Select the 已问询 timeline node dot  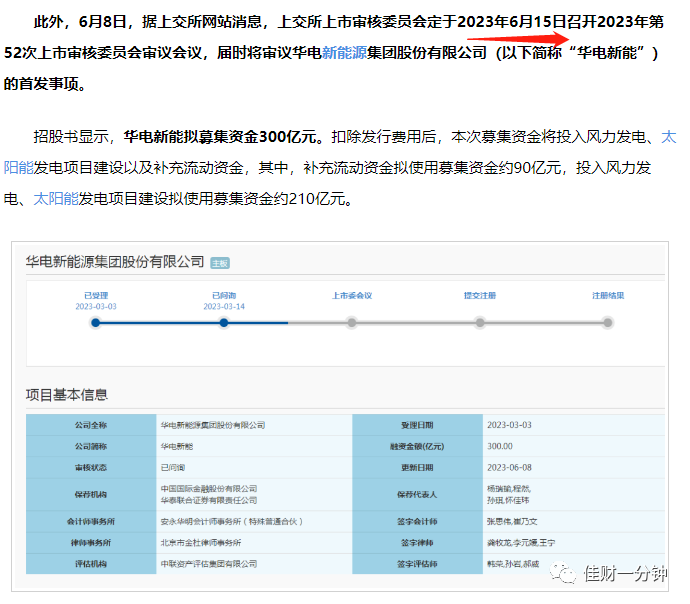[x=224, y=323]
